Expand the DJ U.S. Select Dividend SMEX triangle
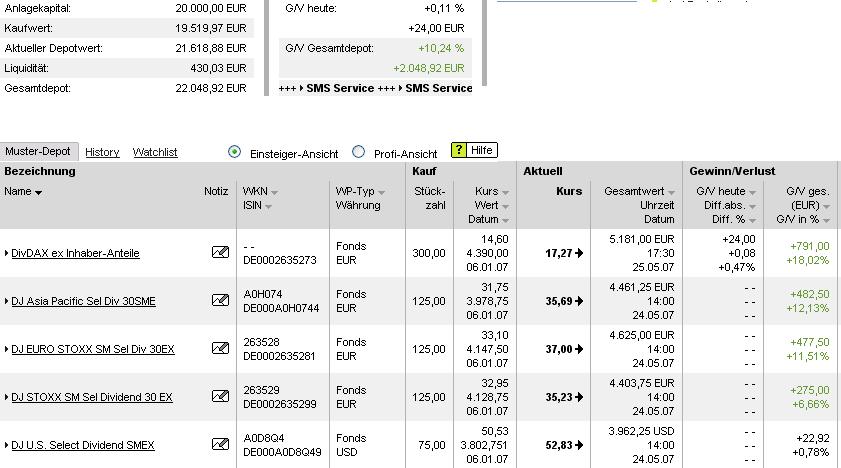Viewport: 841px width, 468px height. pos(6,445)
